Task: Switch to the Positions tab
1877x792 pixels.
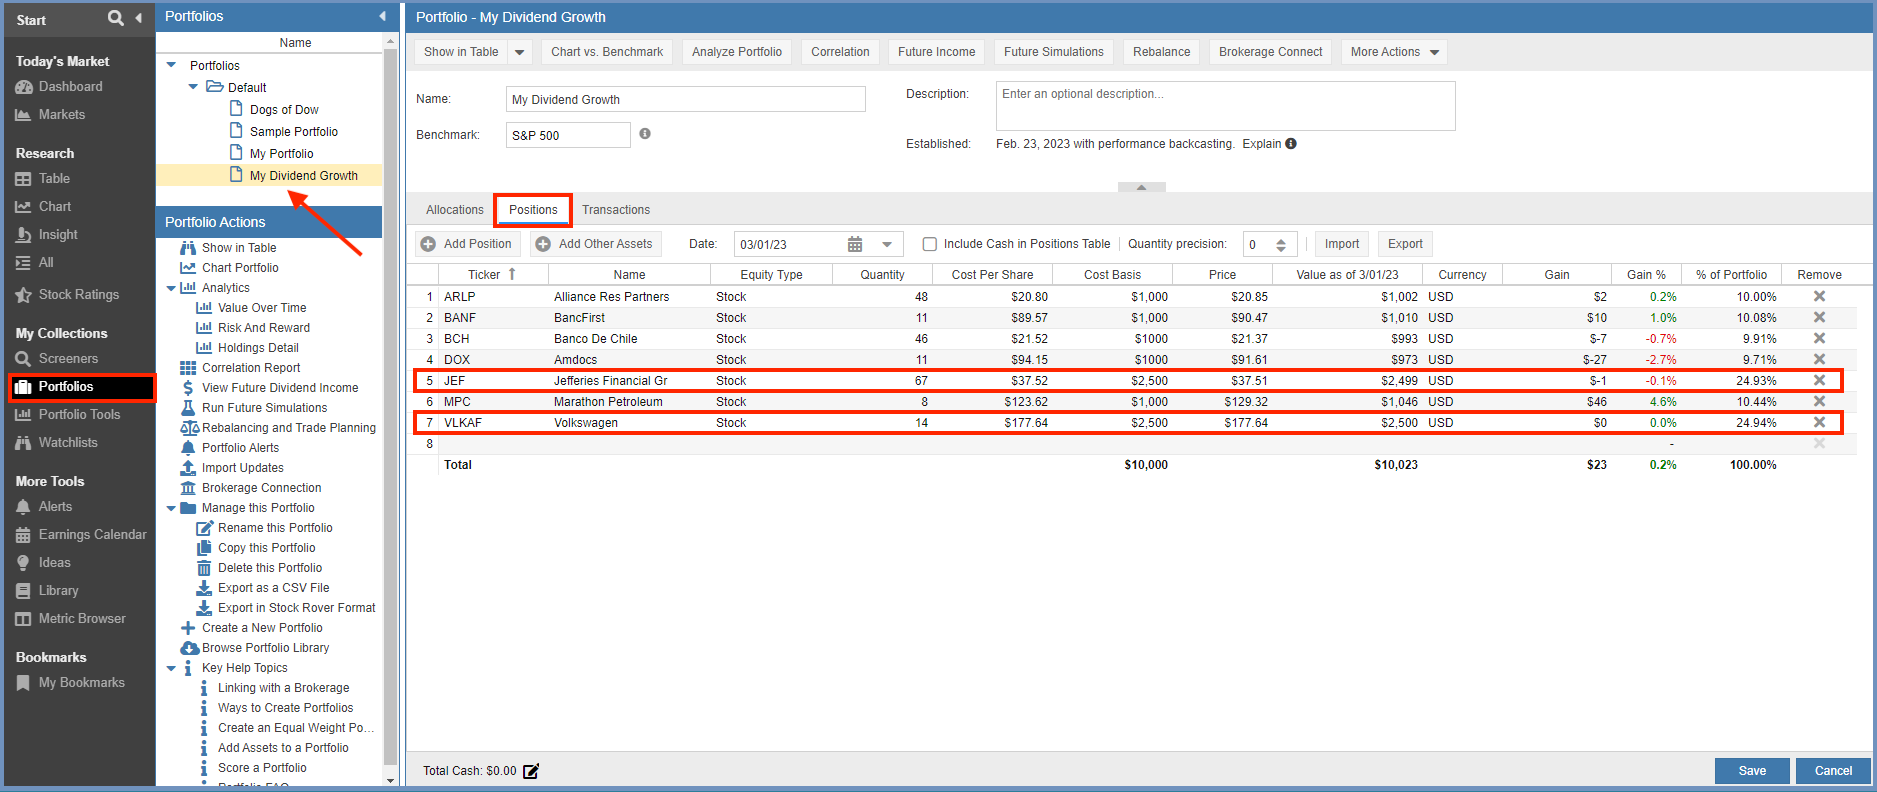Action: (x=533, y=210)
